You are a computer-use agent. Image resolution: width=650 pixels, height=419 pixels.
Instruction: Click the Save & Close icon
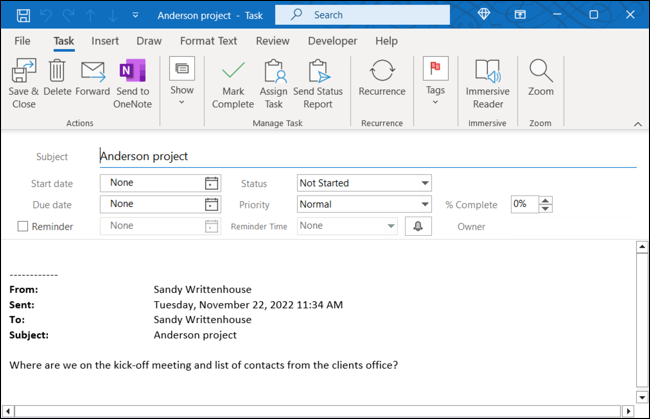click(x=24, y=82)
